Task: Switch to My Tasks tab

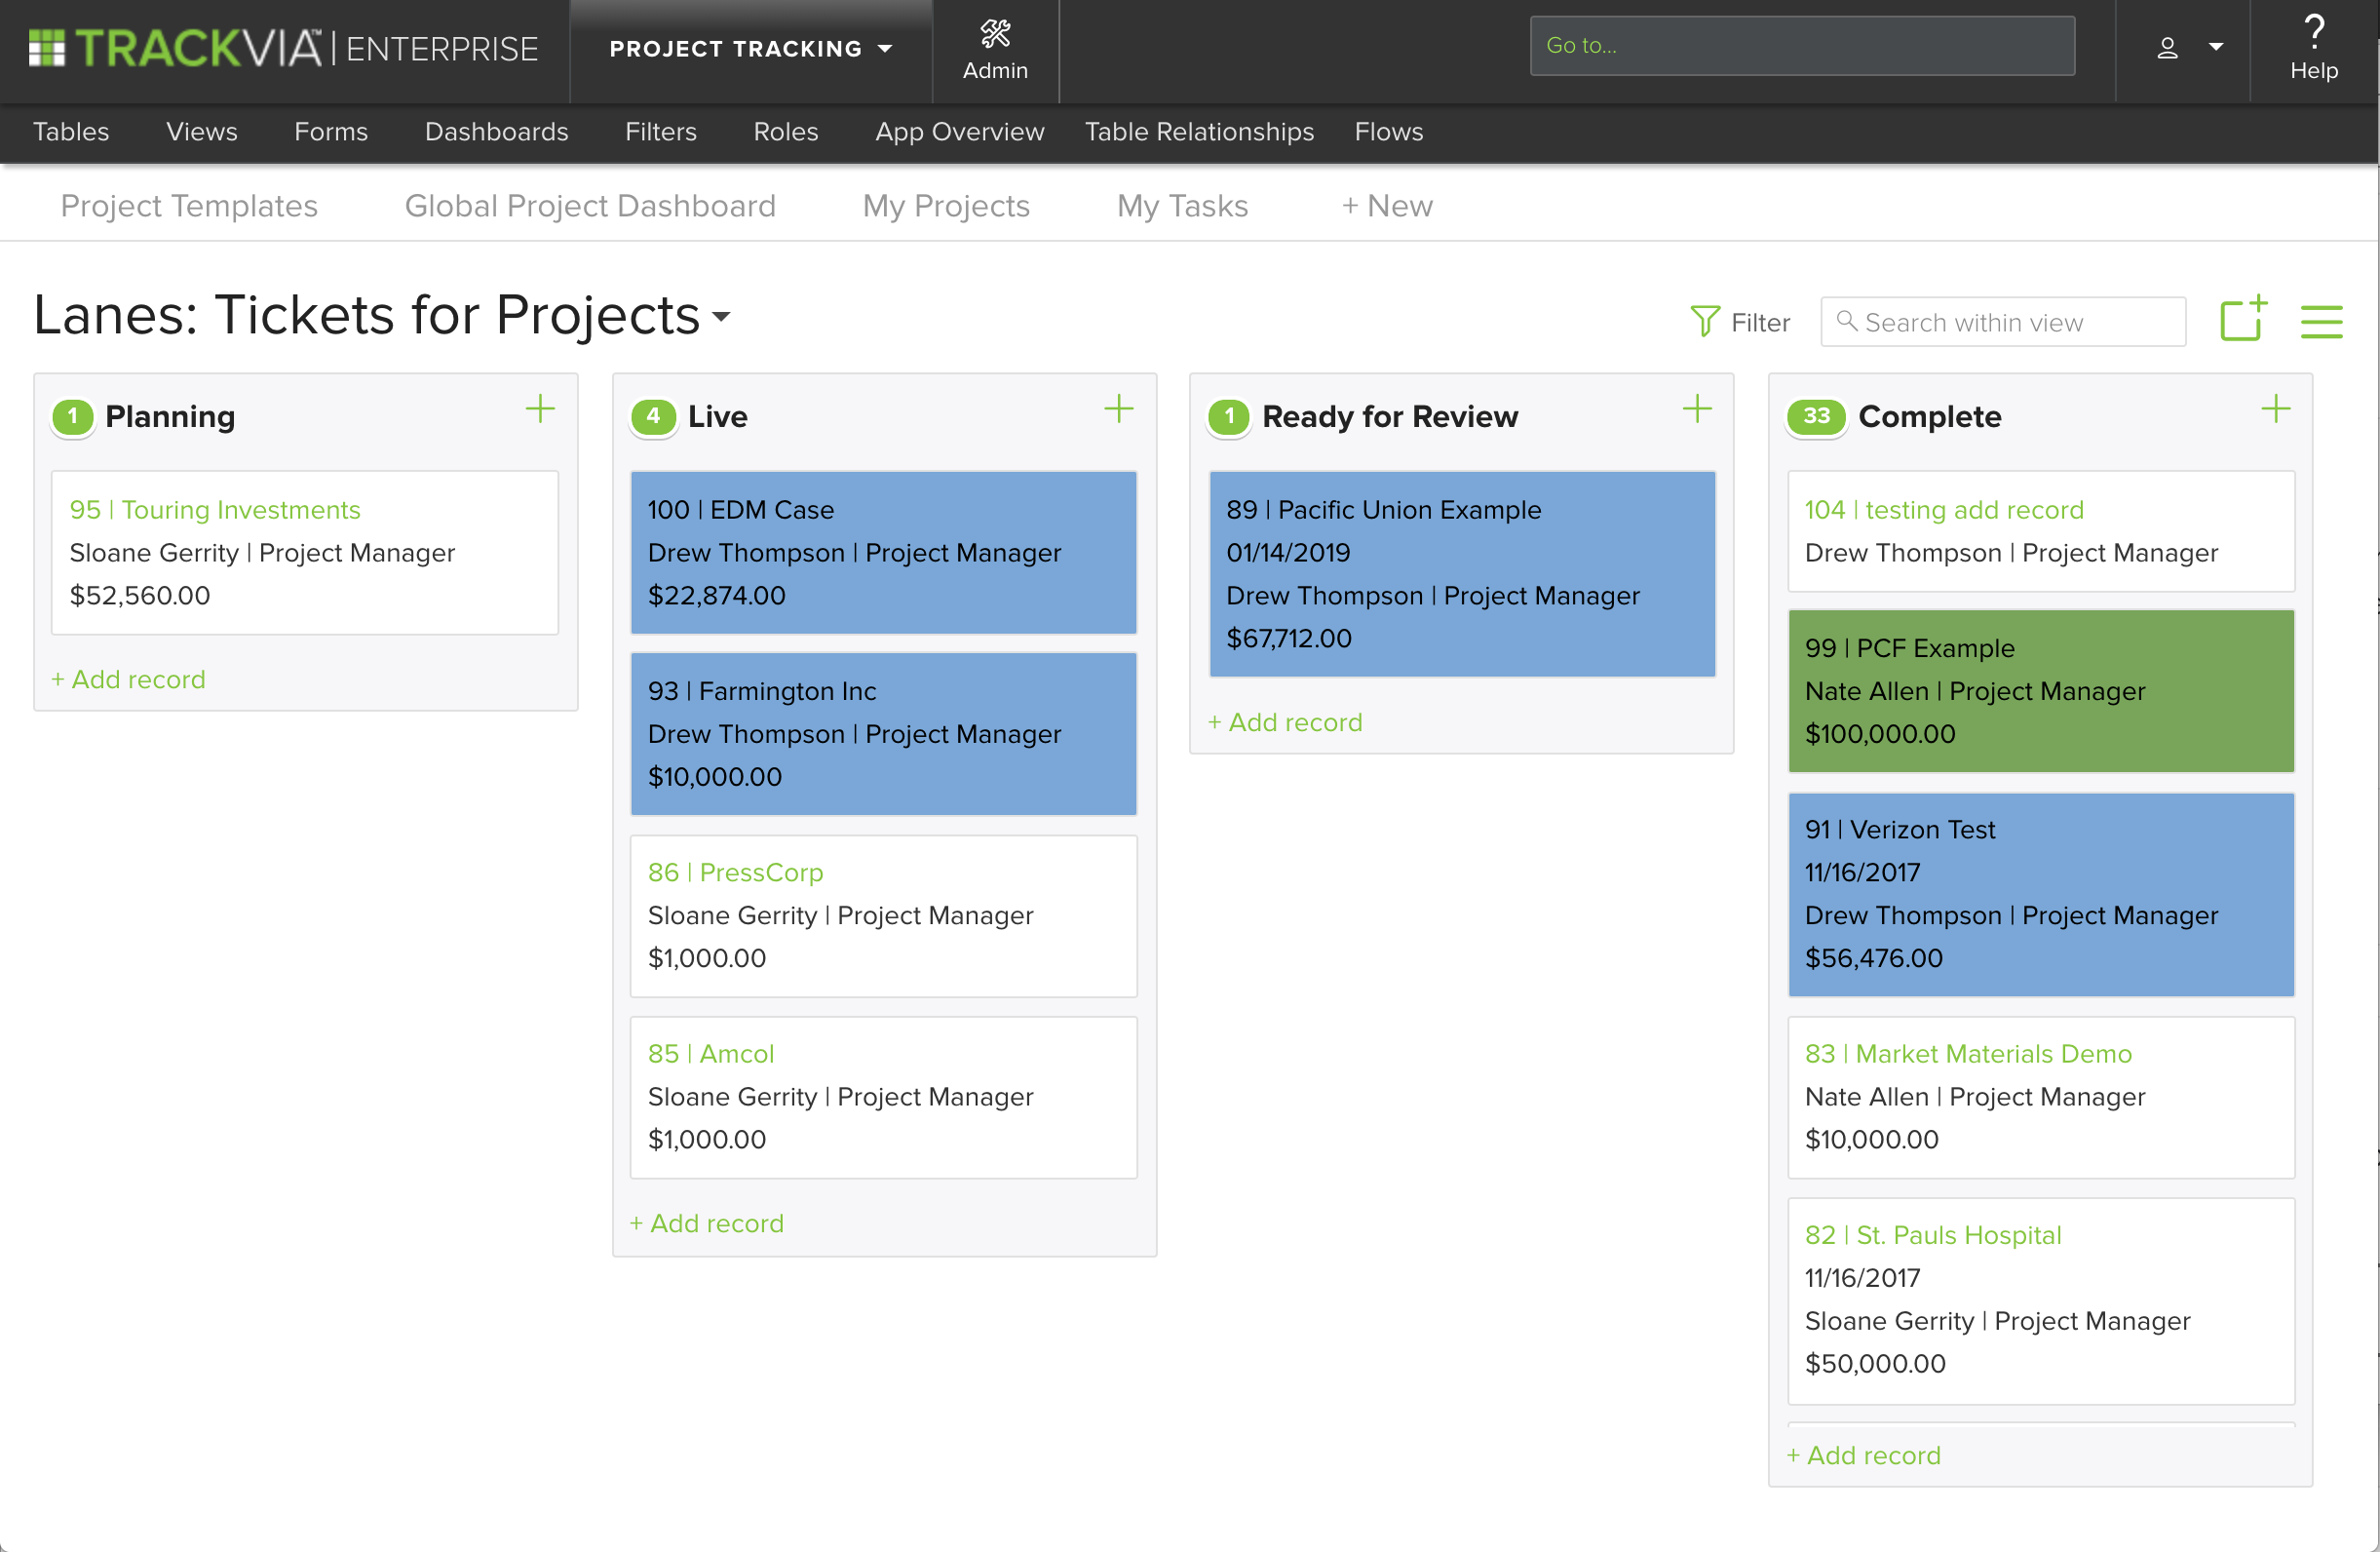Action: [x=1182, y=205]
